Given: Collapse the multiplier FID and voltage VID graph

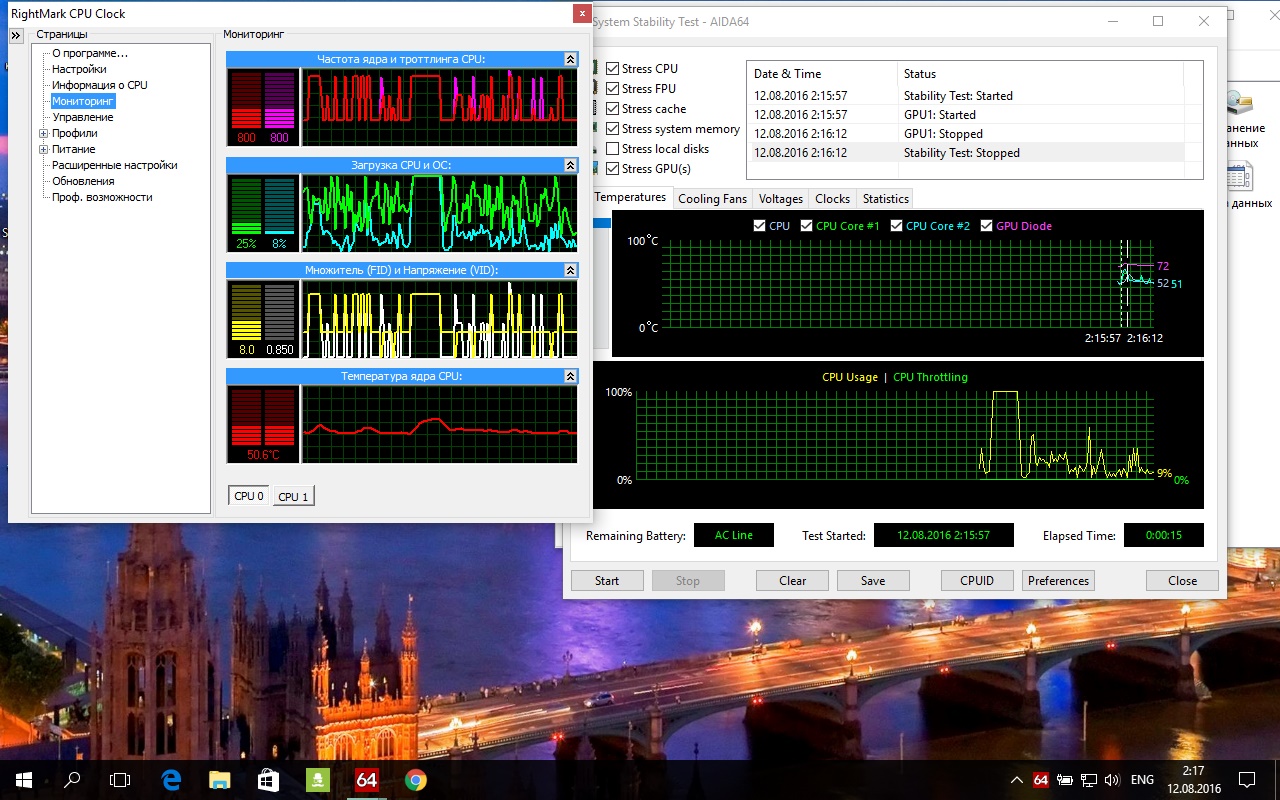Looking at the screenshot, I should pos(570,270).
